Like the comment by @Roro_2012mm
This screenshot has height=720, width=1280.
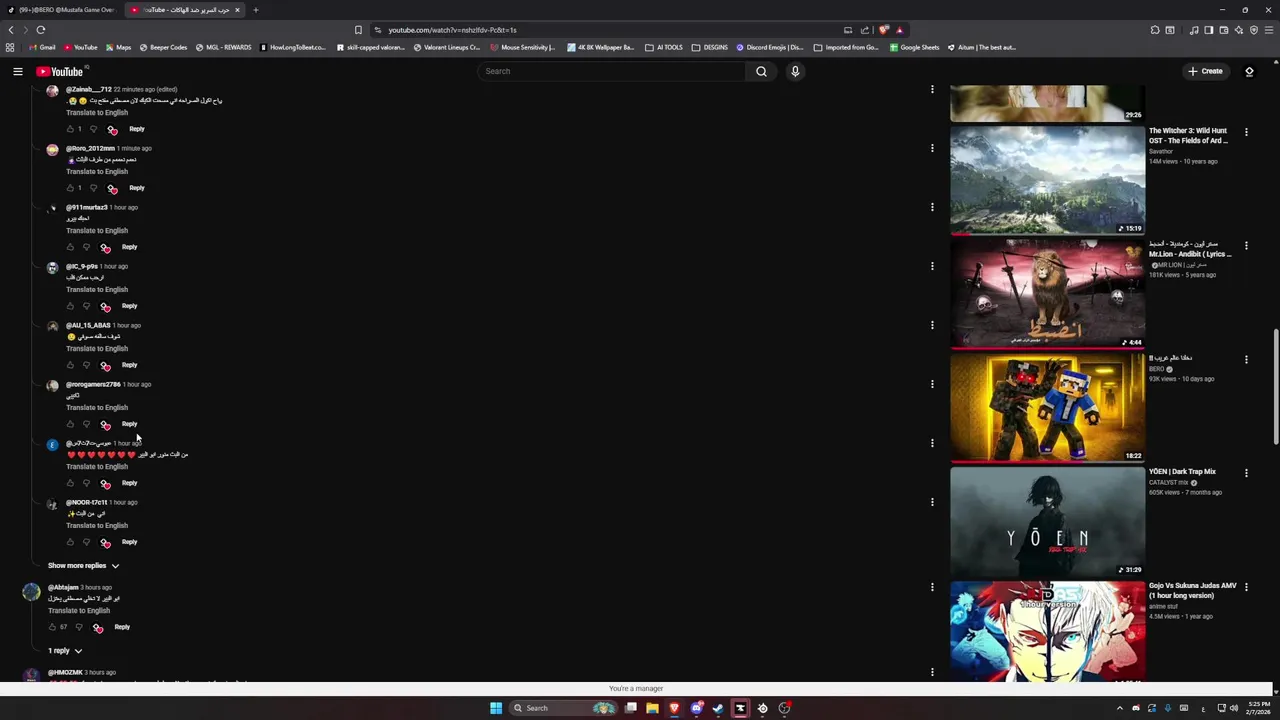(70, 188)
